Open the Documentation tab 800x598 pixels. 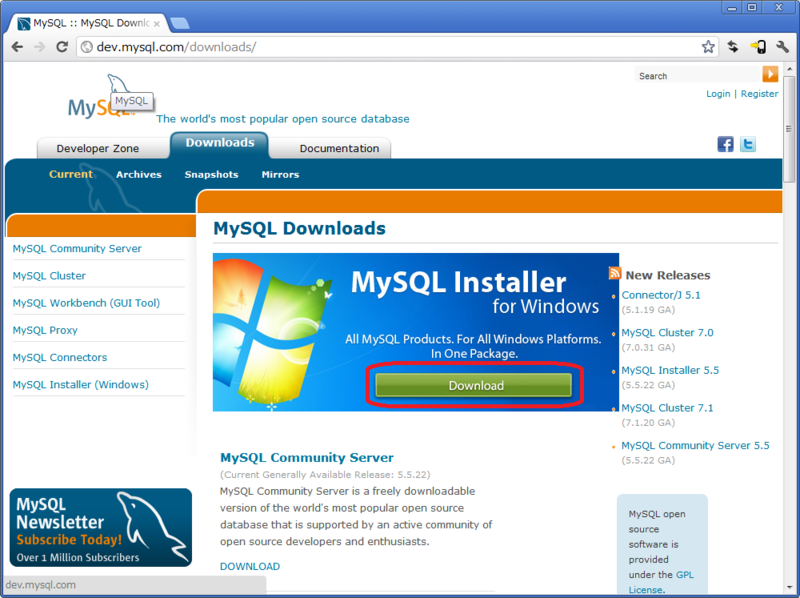[339, 148]
